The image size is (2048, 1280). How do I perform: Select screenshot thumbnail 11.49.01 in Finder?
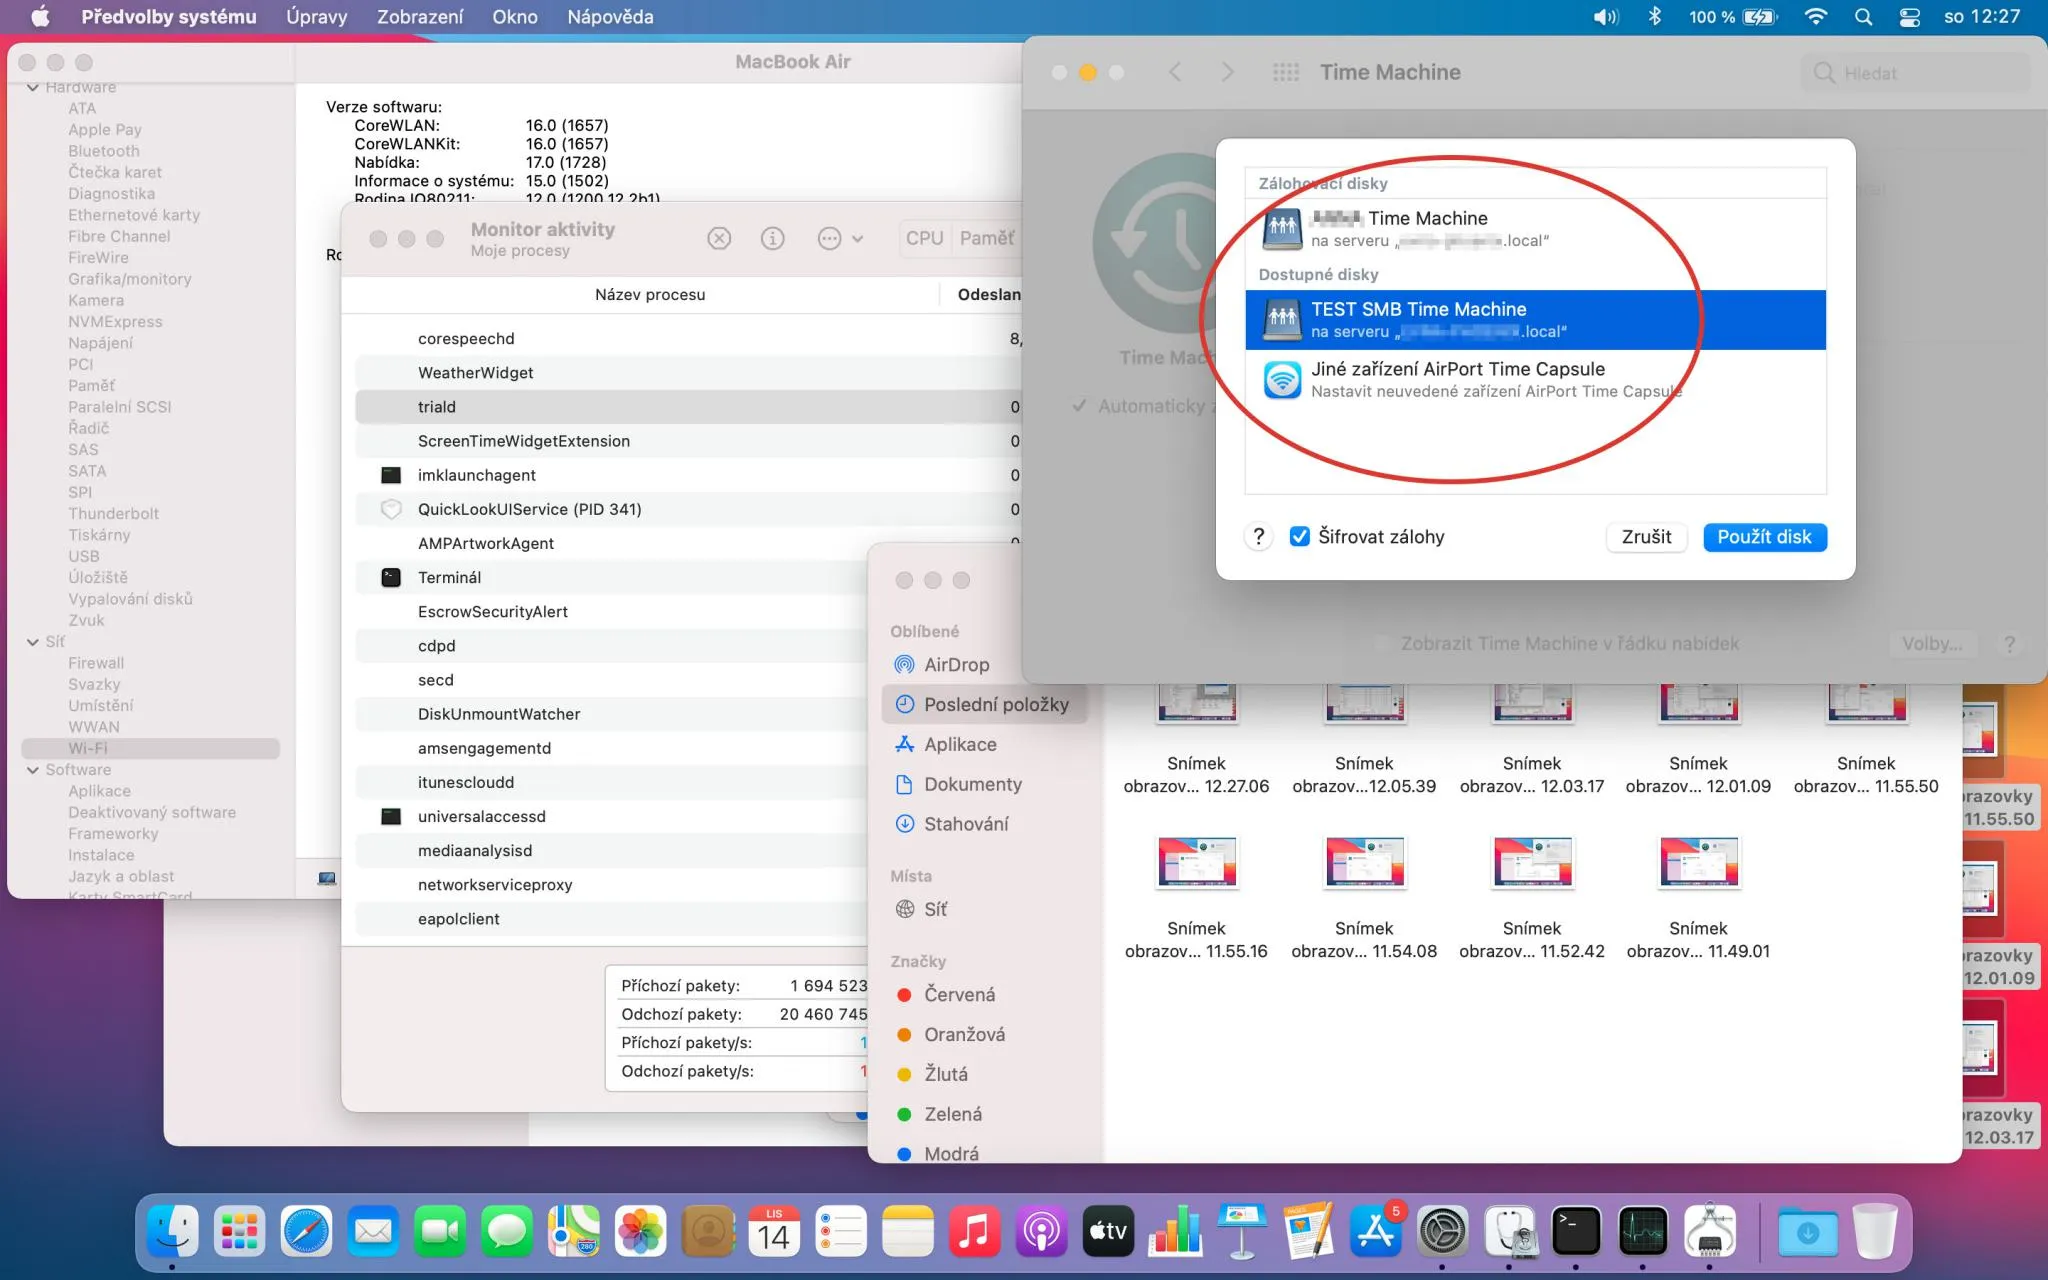(x=1698, y=861)
